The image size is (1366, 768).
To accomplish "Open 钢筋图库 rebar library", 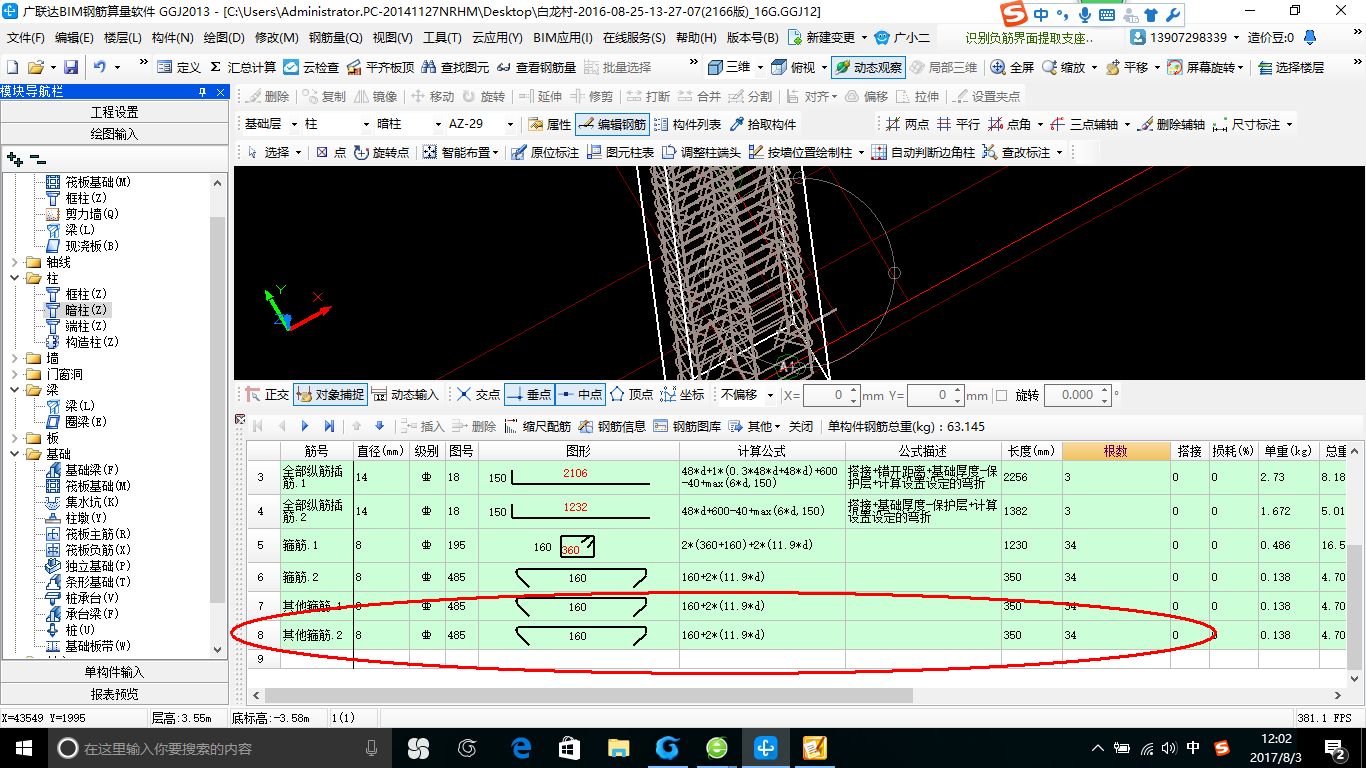I will tap(687, 426).
